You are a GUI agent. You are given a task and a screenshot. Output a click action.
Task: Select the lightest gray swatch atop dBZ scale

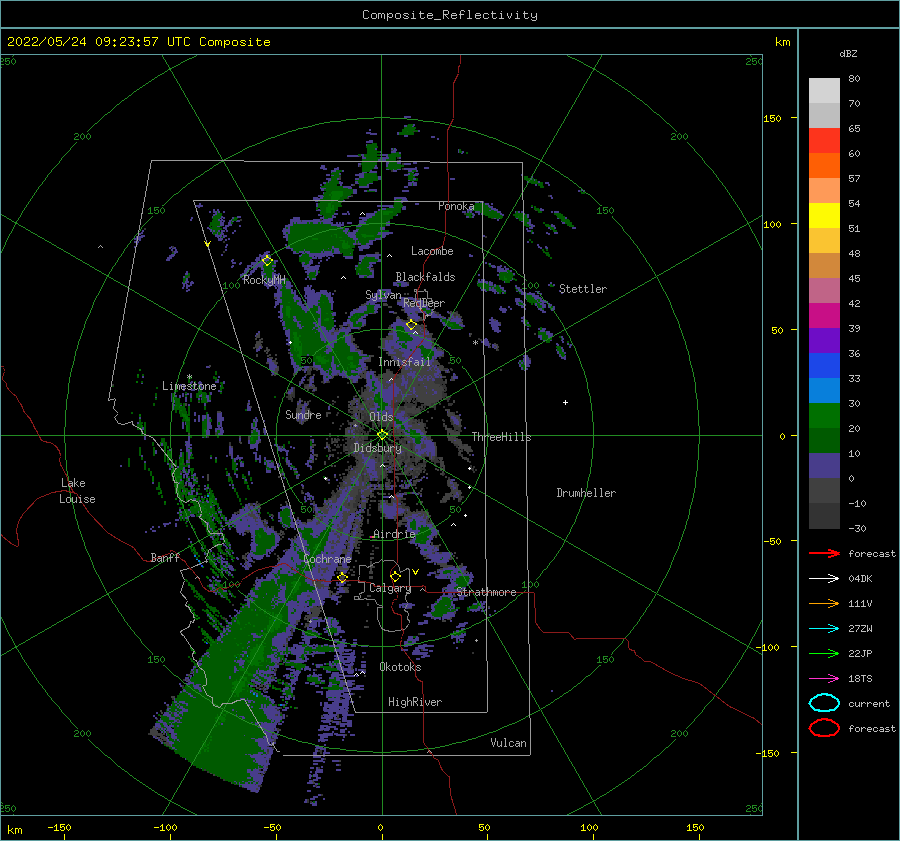824,91
